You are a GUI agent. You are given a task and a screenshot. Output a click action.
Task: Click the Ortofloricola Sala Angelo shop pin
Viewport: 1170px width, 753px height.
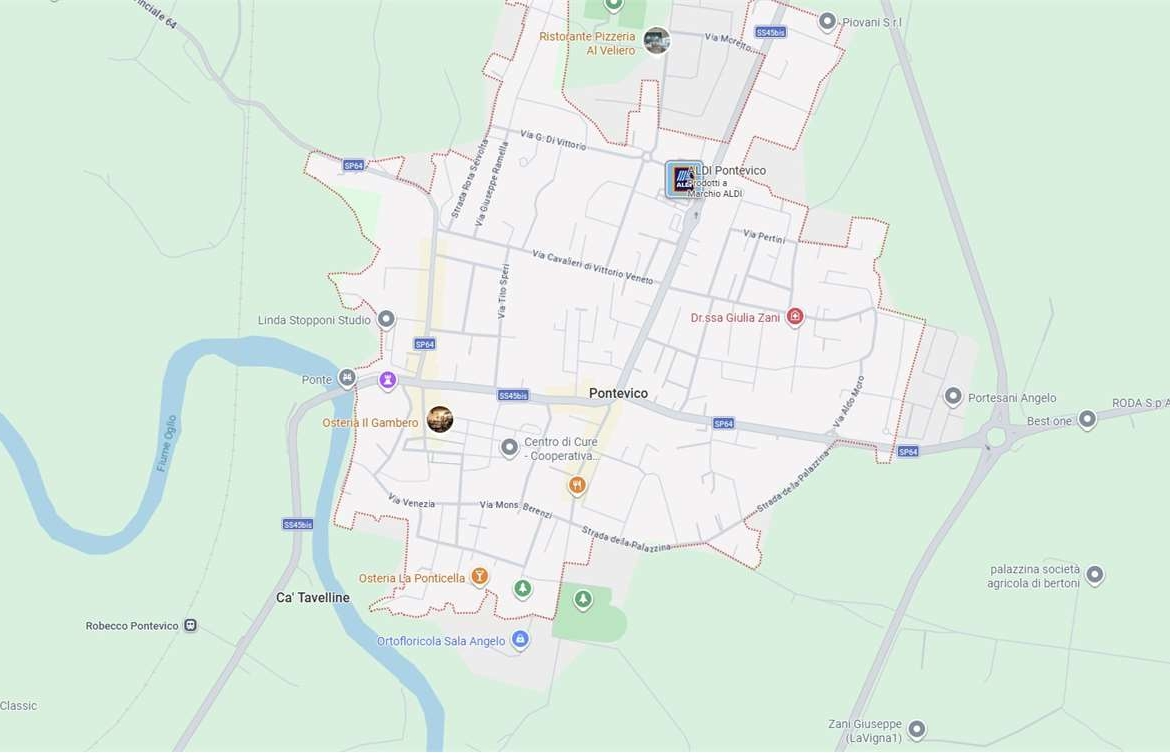tap(521, 640)
